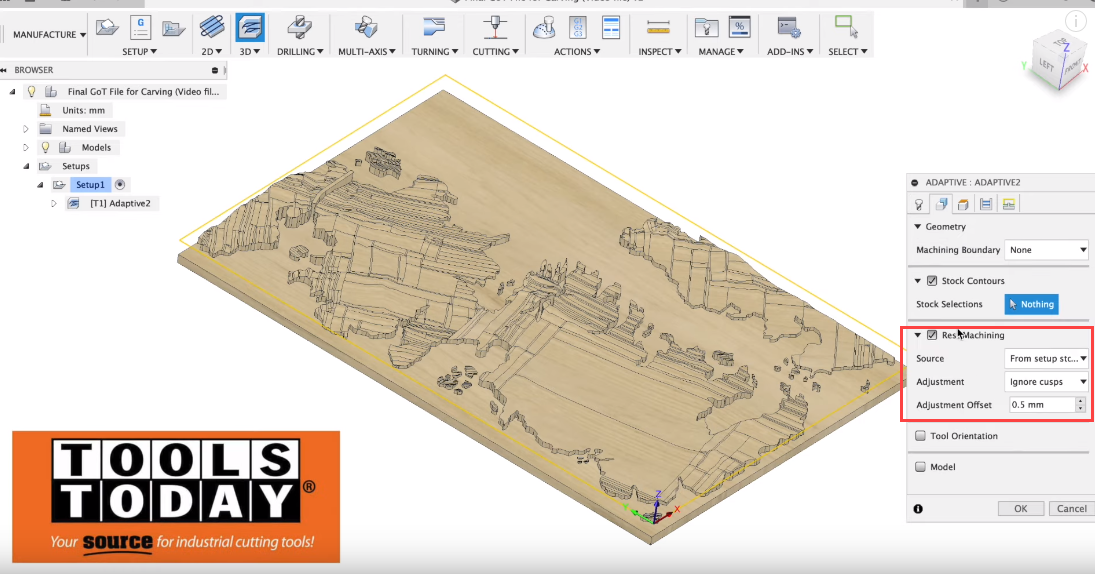Screen dimensions: 1095x574
Task: Uncheck the Rest Machining checkbox
Action: pos(932,335)
